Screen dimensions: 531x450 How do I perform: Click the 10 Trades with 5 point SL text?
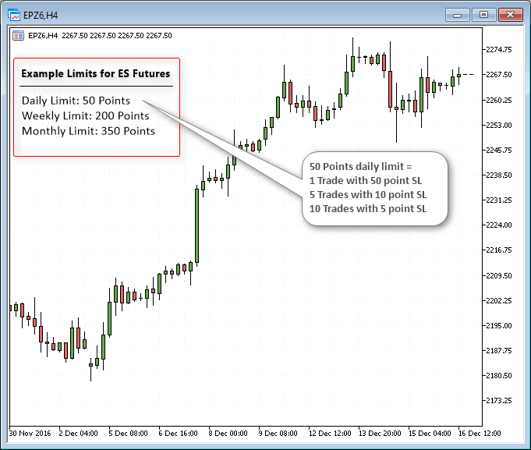pyautogui.click(x=368, y=208)
